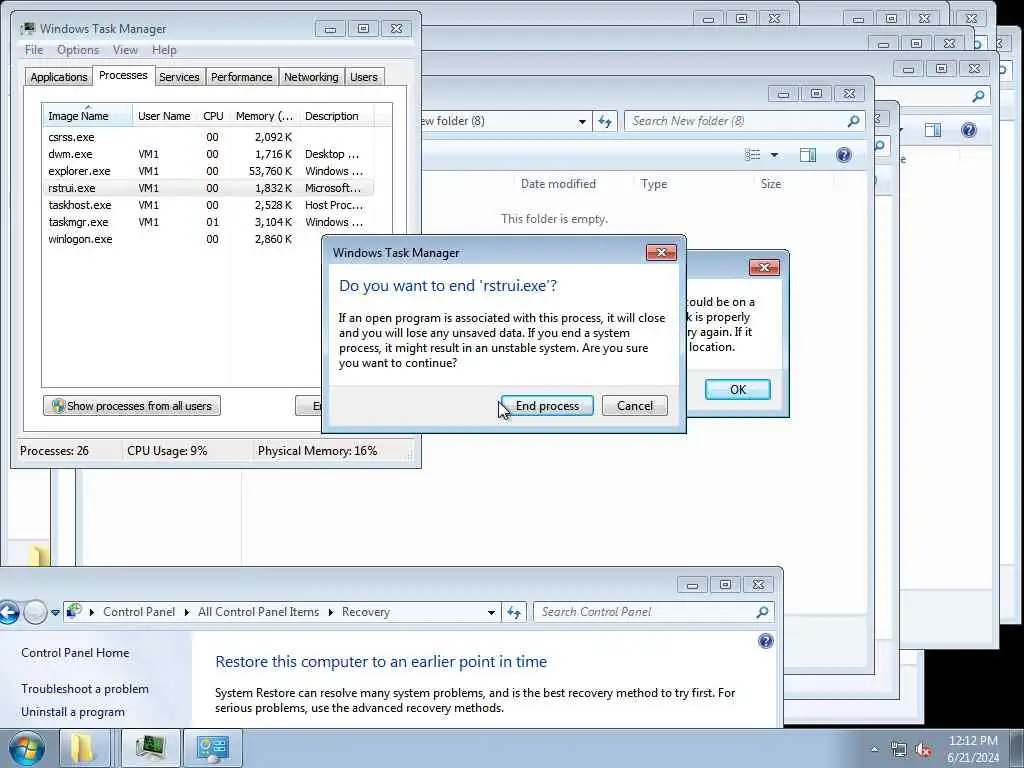Viewport: 1024px width, 768px height.
Task: Switch to the Users tab
Action: 364,77
